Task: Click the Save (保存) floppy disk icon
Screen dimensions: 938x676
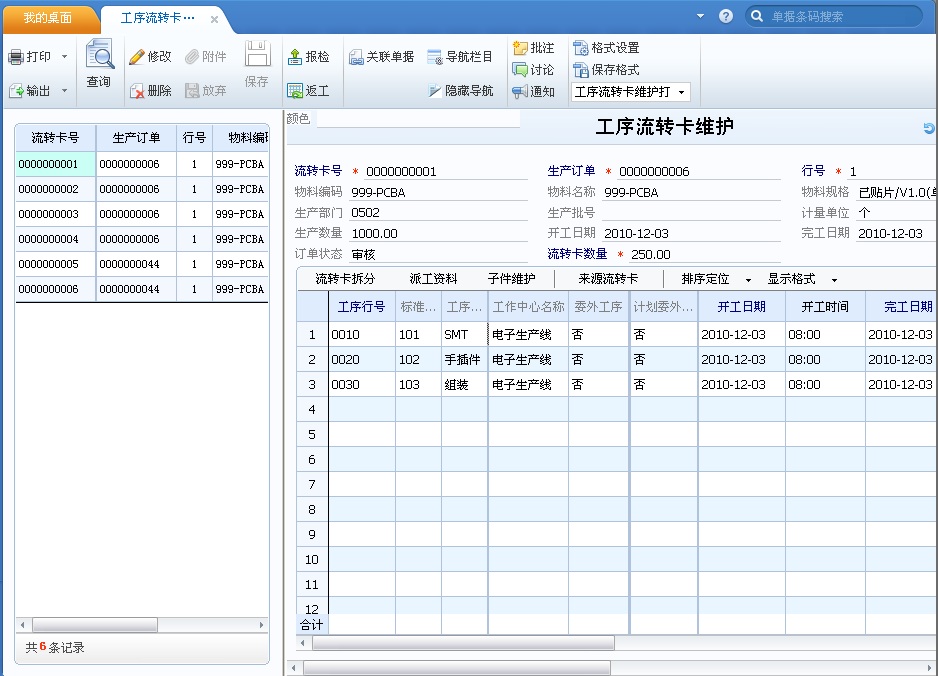Action: 258,54
